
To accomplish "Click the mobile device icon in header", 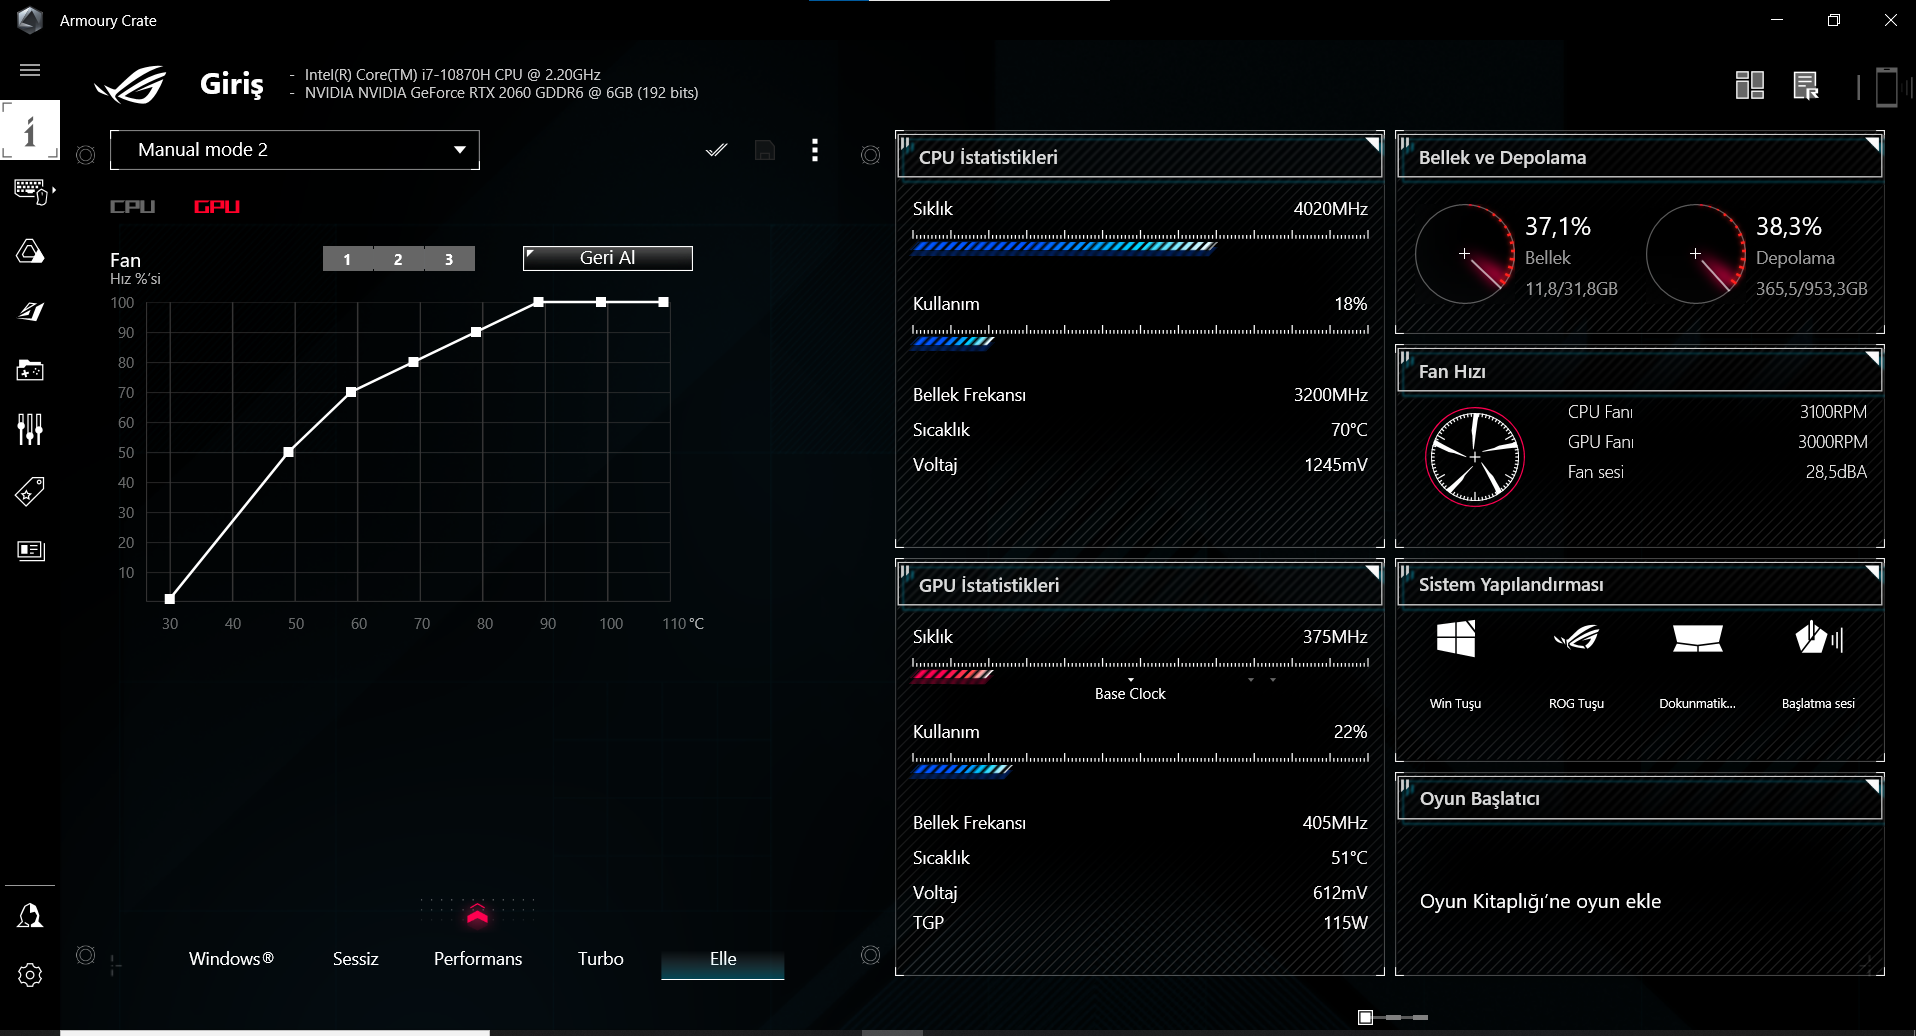I will [x=1887, y=86].
